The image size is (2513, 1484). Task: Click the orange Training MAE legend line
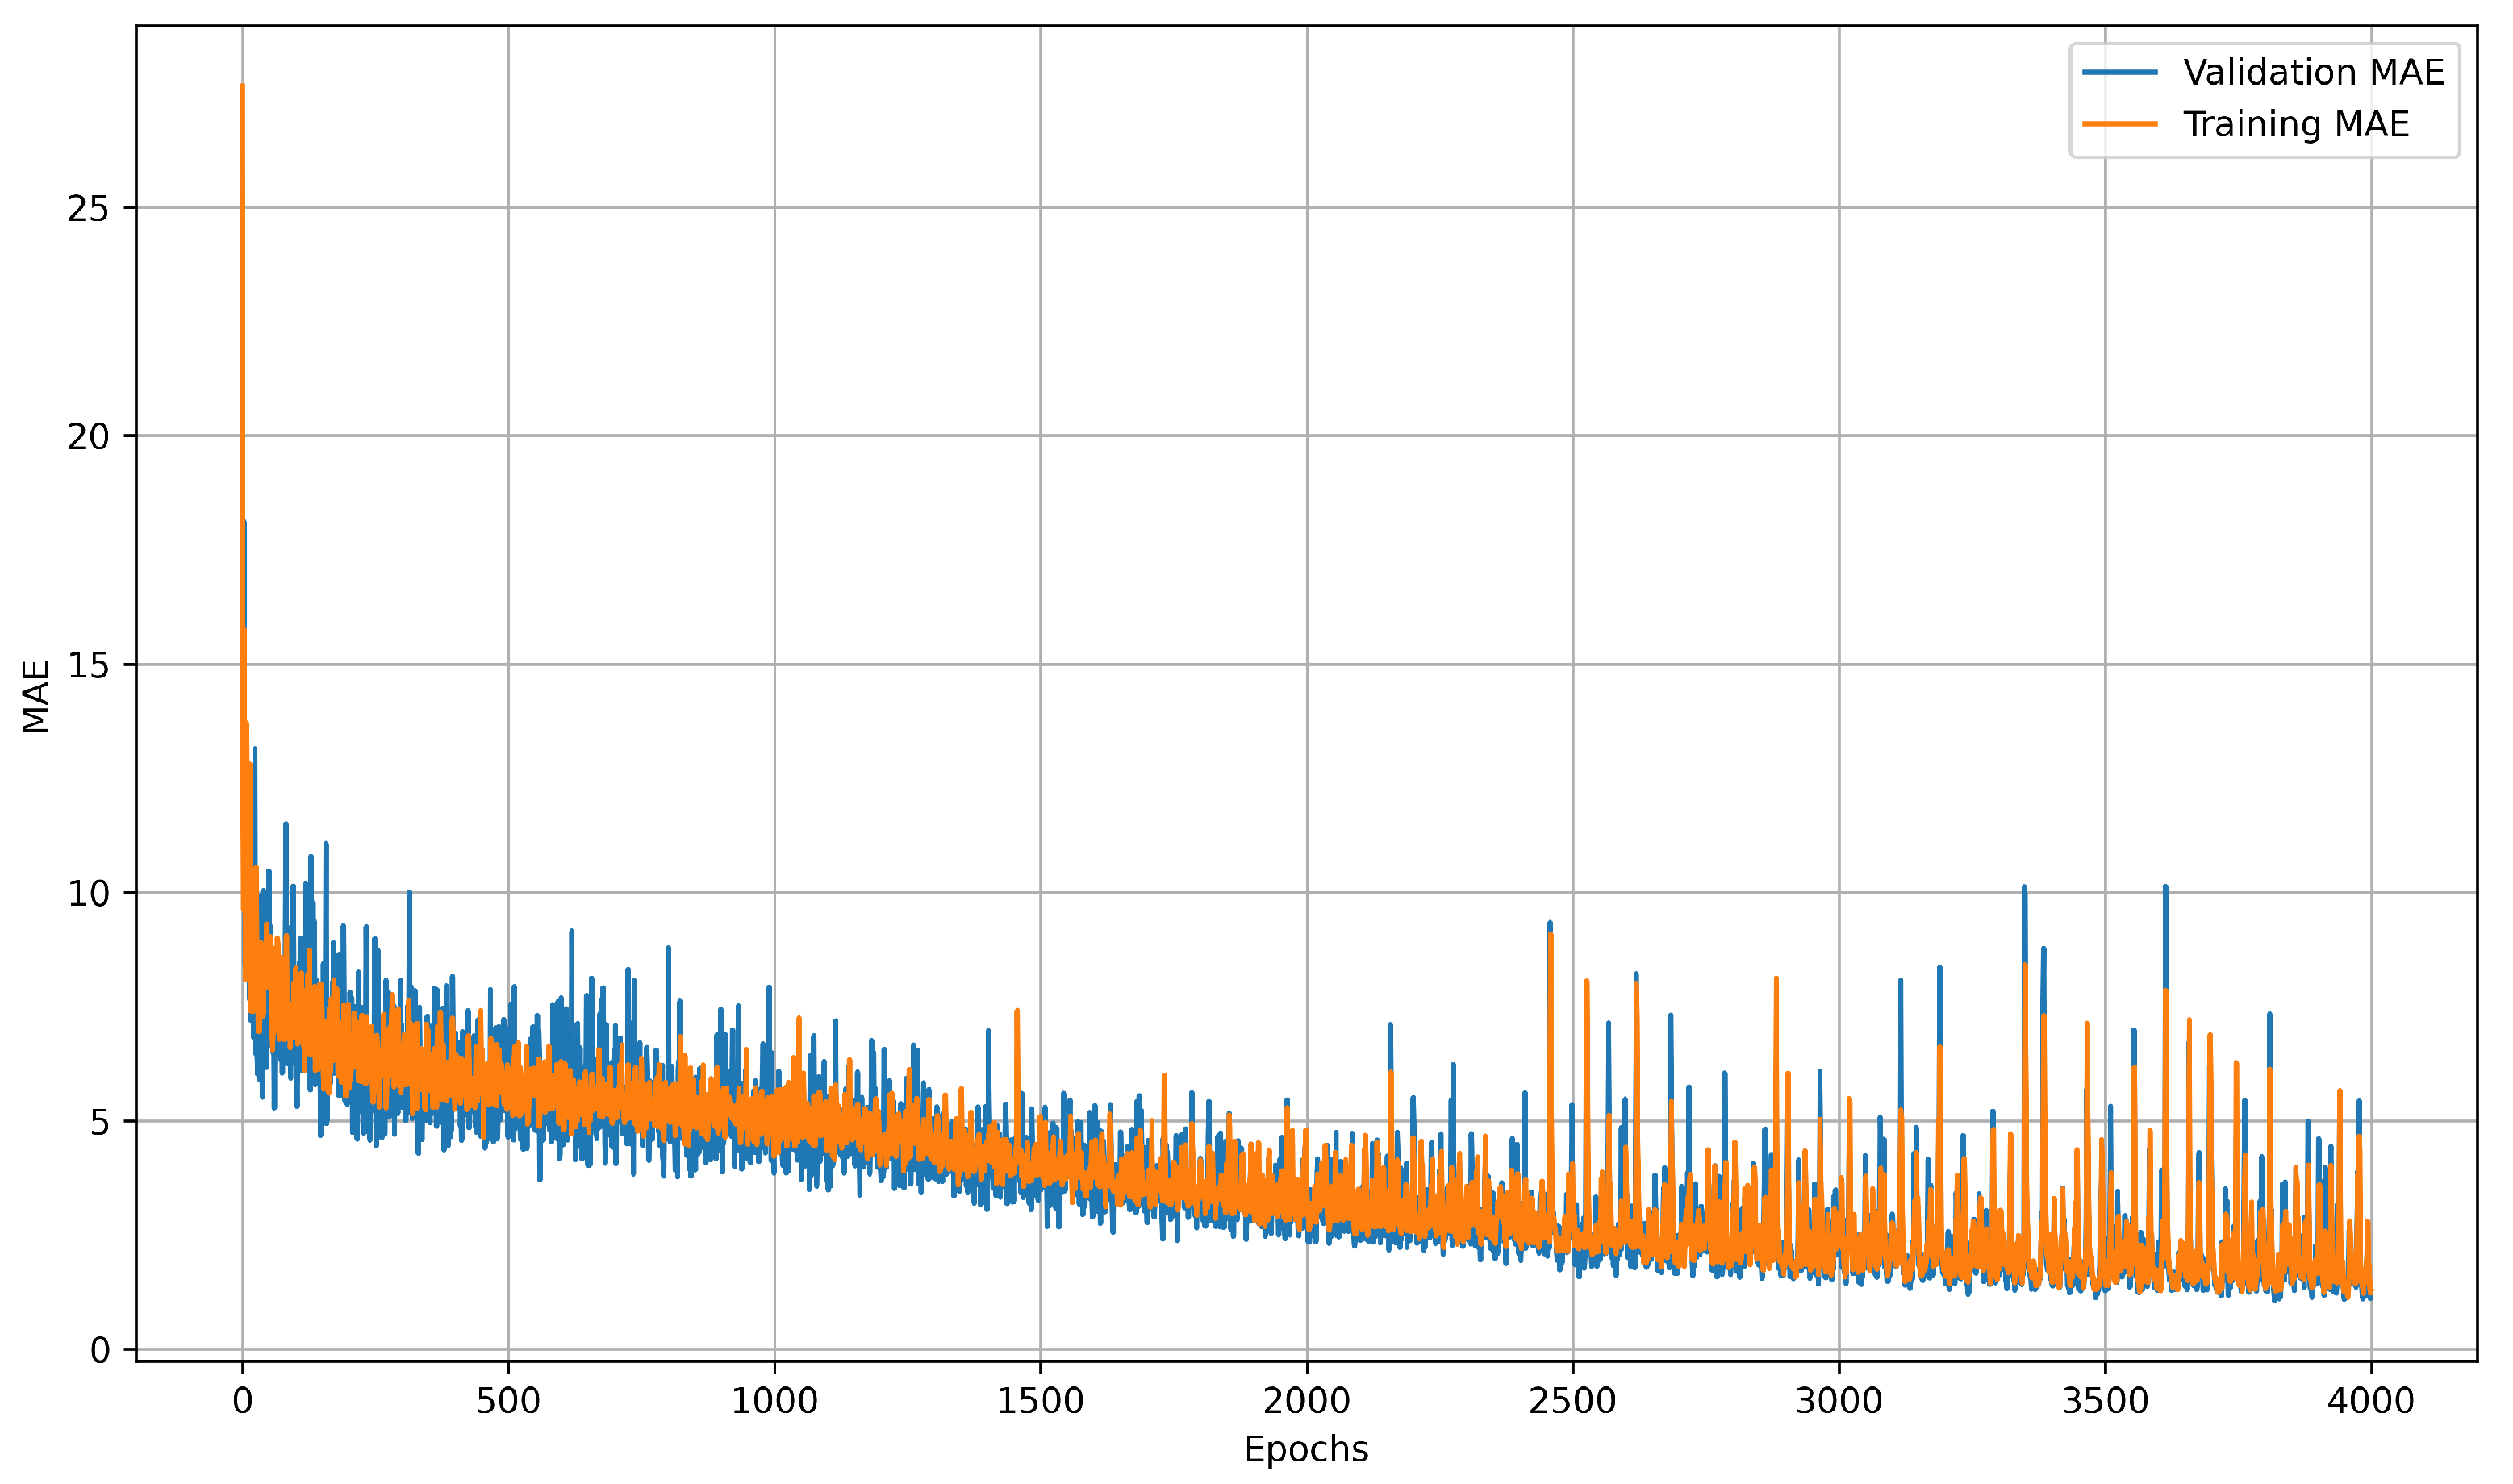pyautogui.click(x=2119, y=124)
